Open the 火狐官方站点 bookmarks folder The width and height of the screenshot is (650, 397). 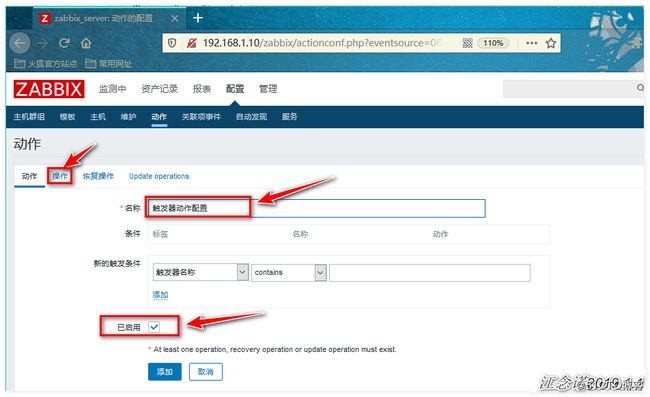46,63
